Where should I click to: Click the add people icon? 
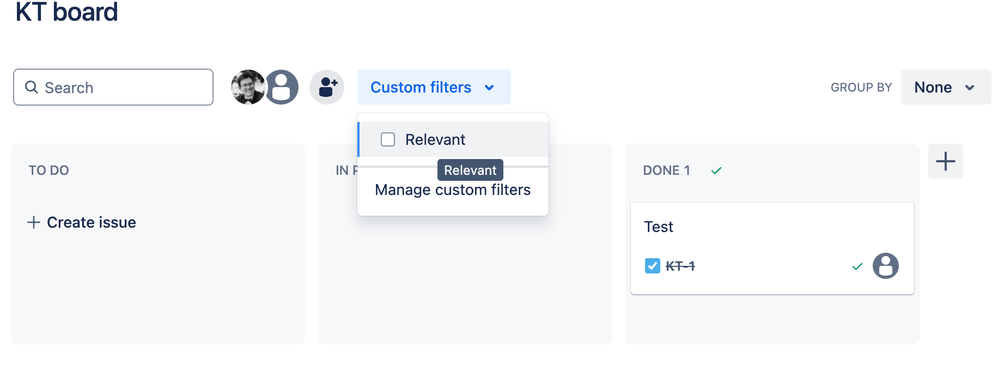click(x=327, y=87)
